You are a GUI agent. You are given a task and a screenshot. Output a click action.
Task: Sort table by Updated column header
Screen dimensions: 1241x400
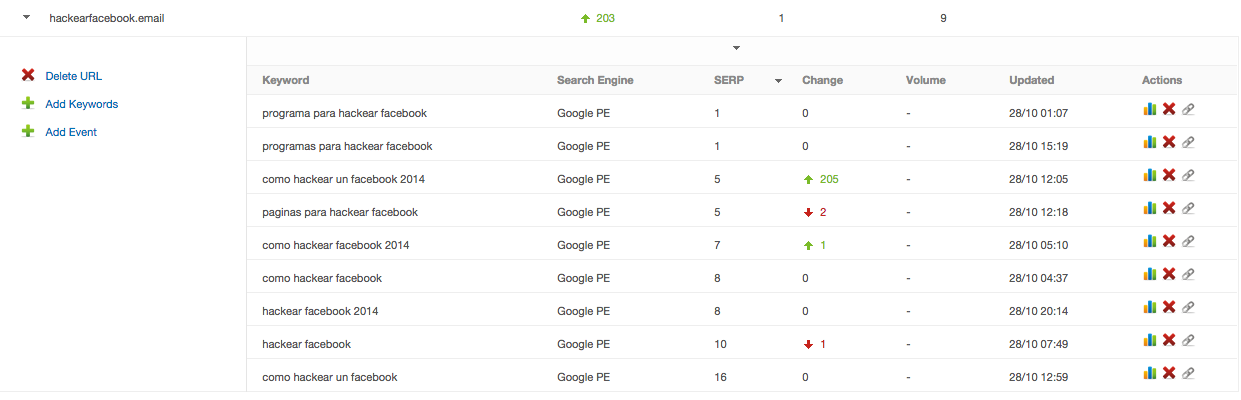1031,80
